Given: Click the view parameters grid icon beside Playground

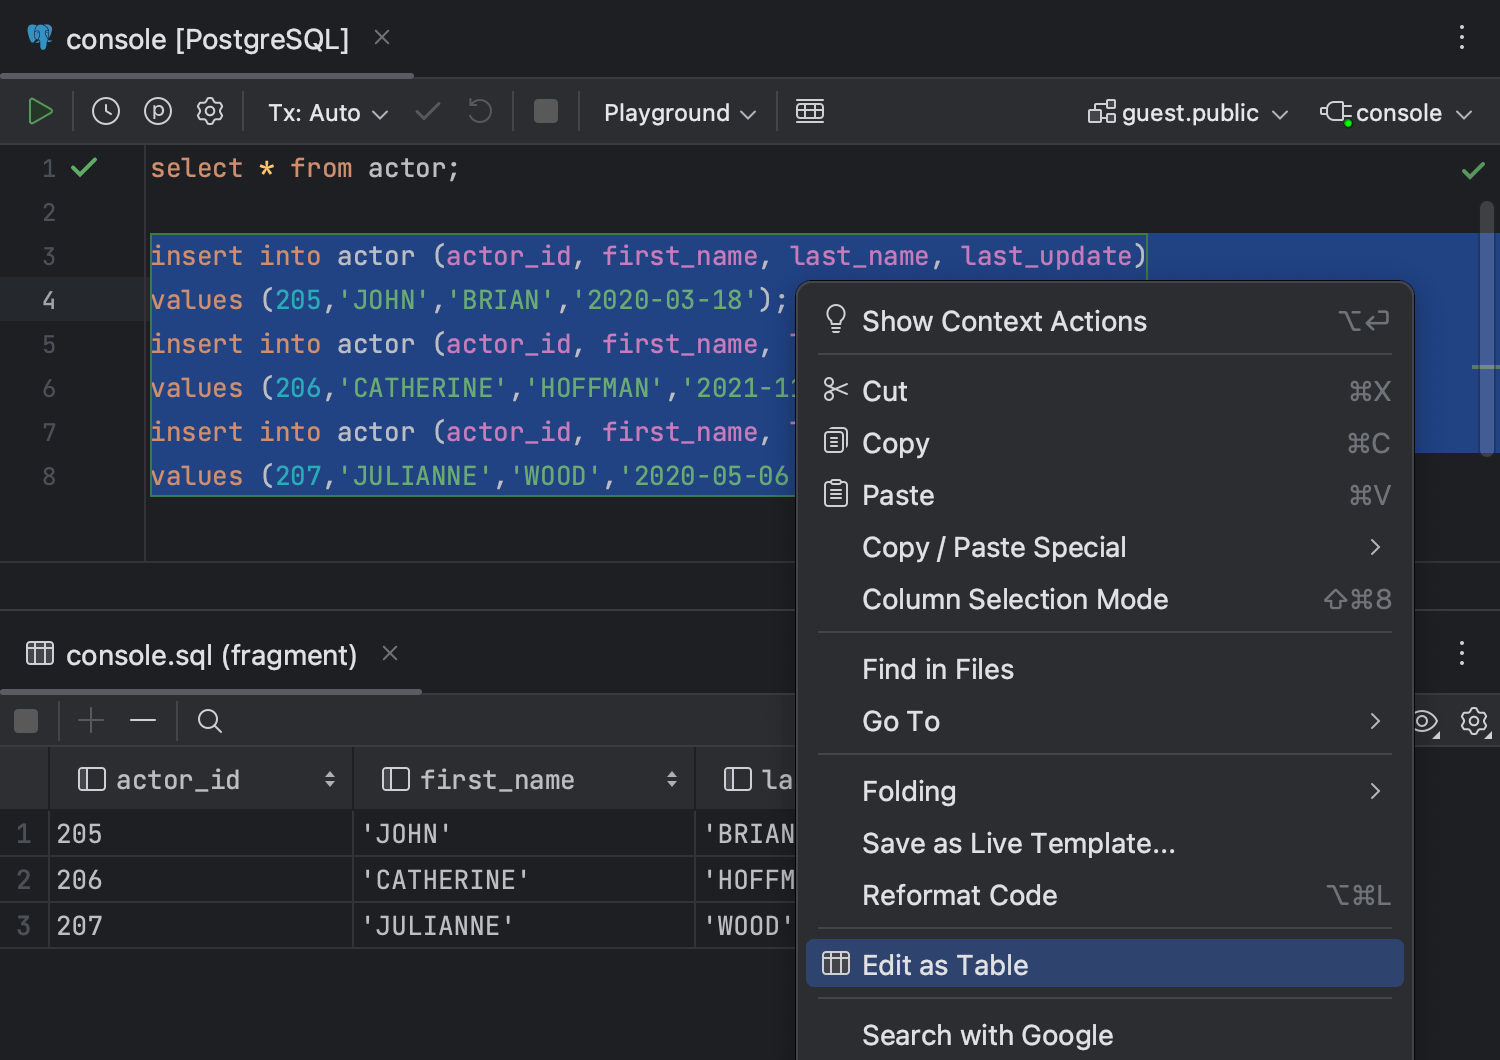Looking at the screenshot, I should [810, 111].
